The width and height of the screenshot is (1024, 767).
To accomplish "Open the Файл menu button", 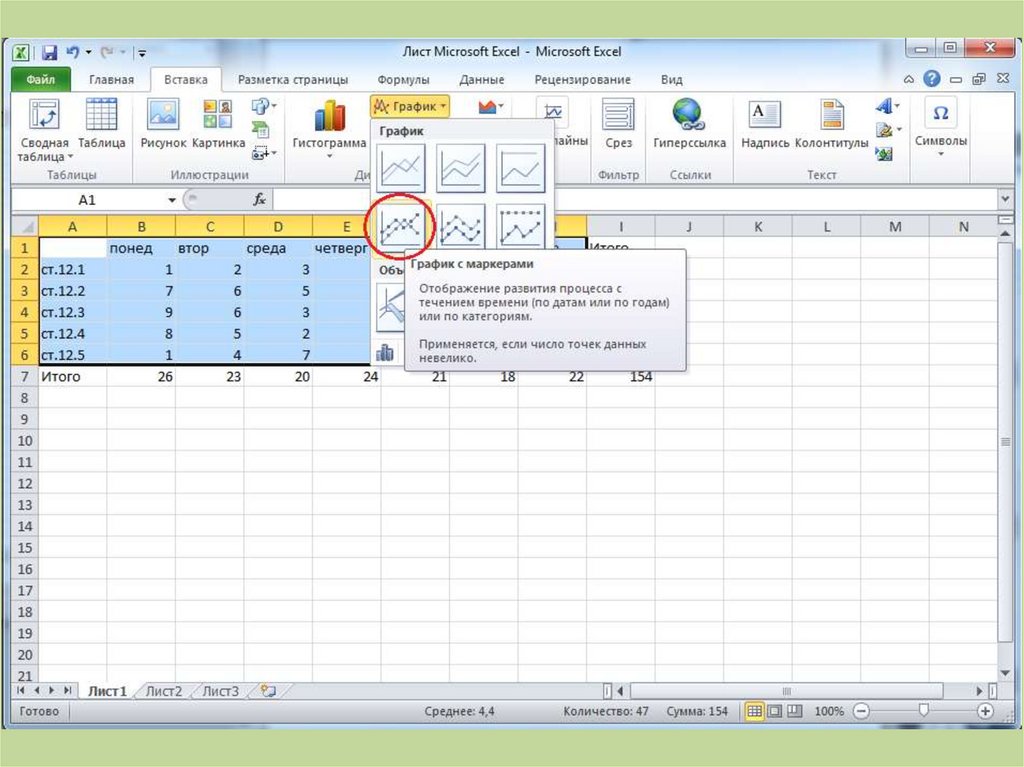I will point(41,80).
